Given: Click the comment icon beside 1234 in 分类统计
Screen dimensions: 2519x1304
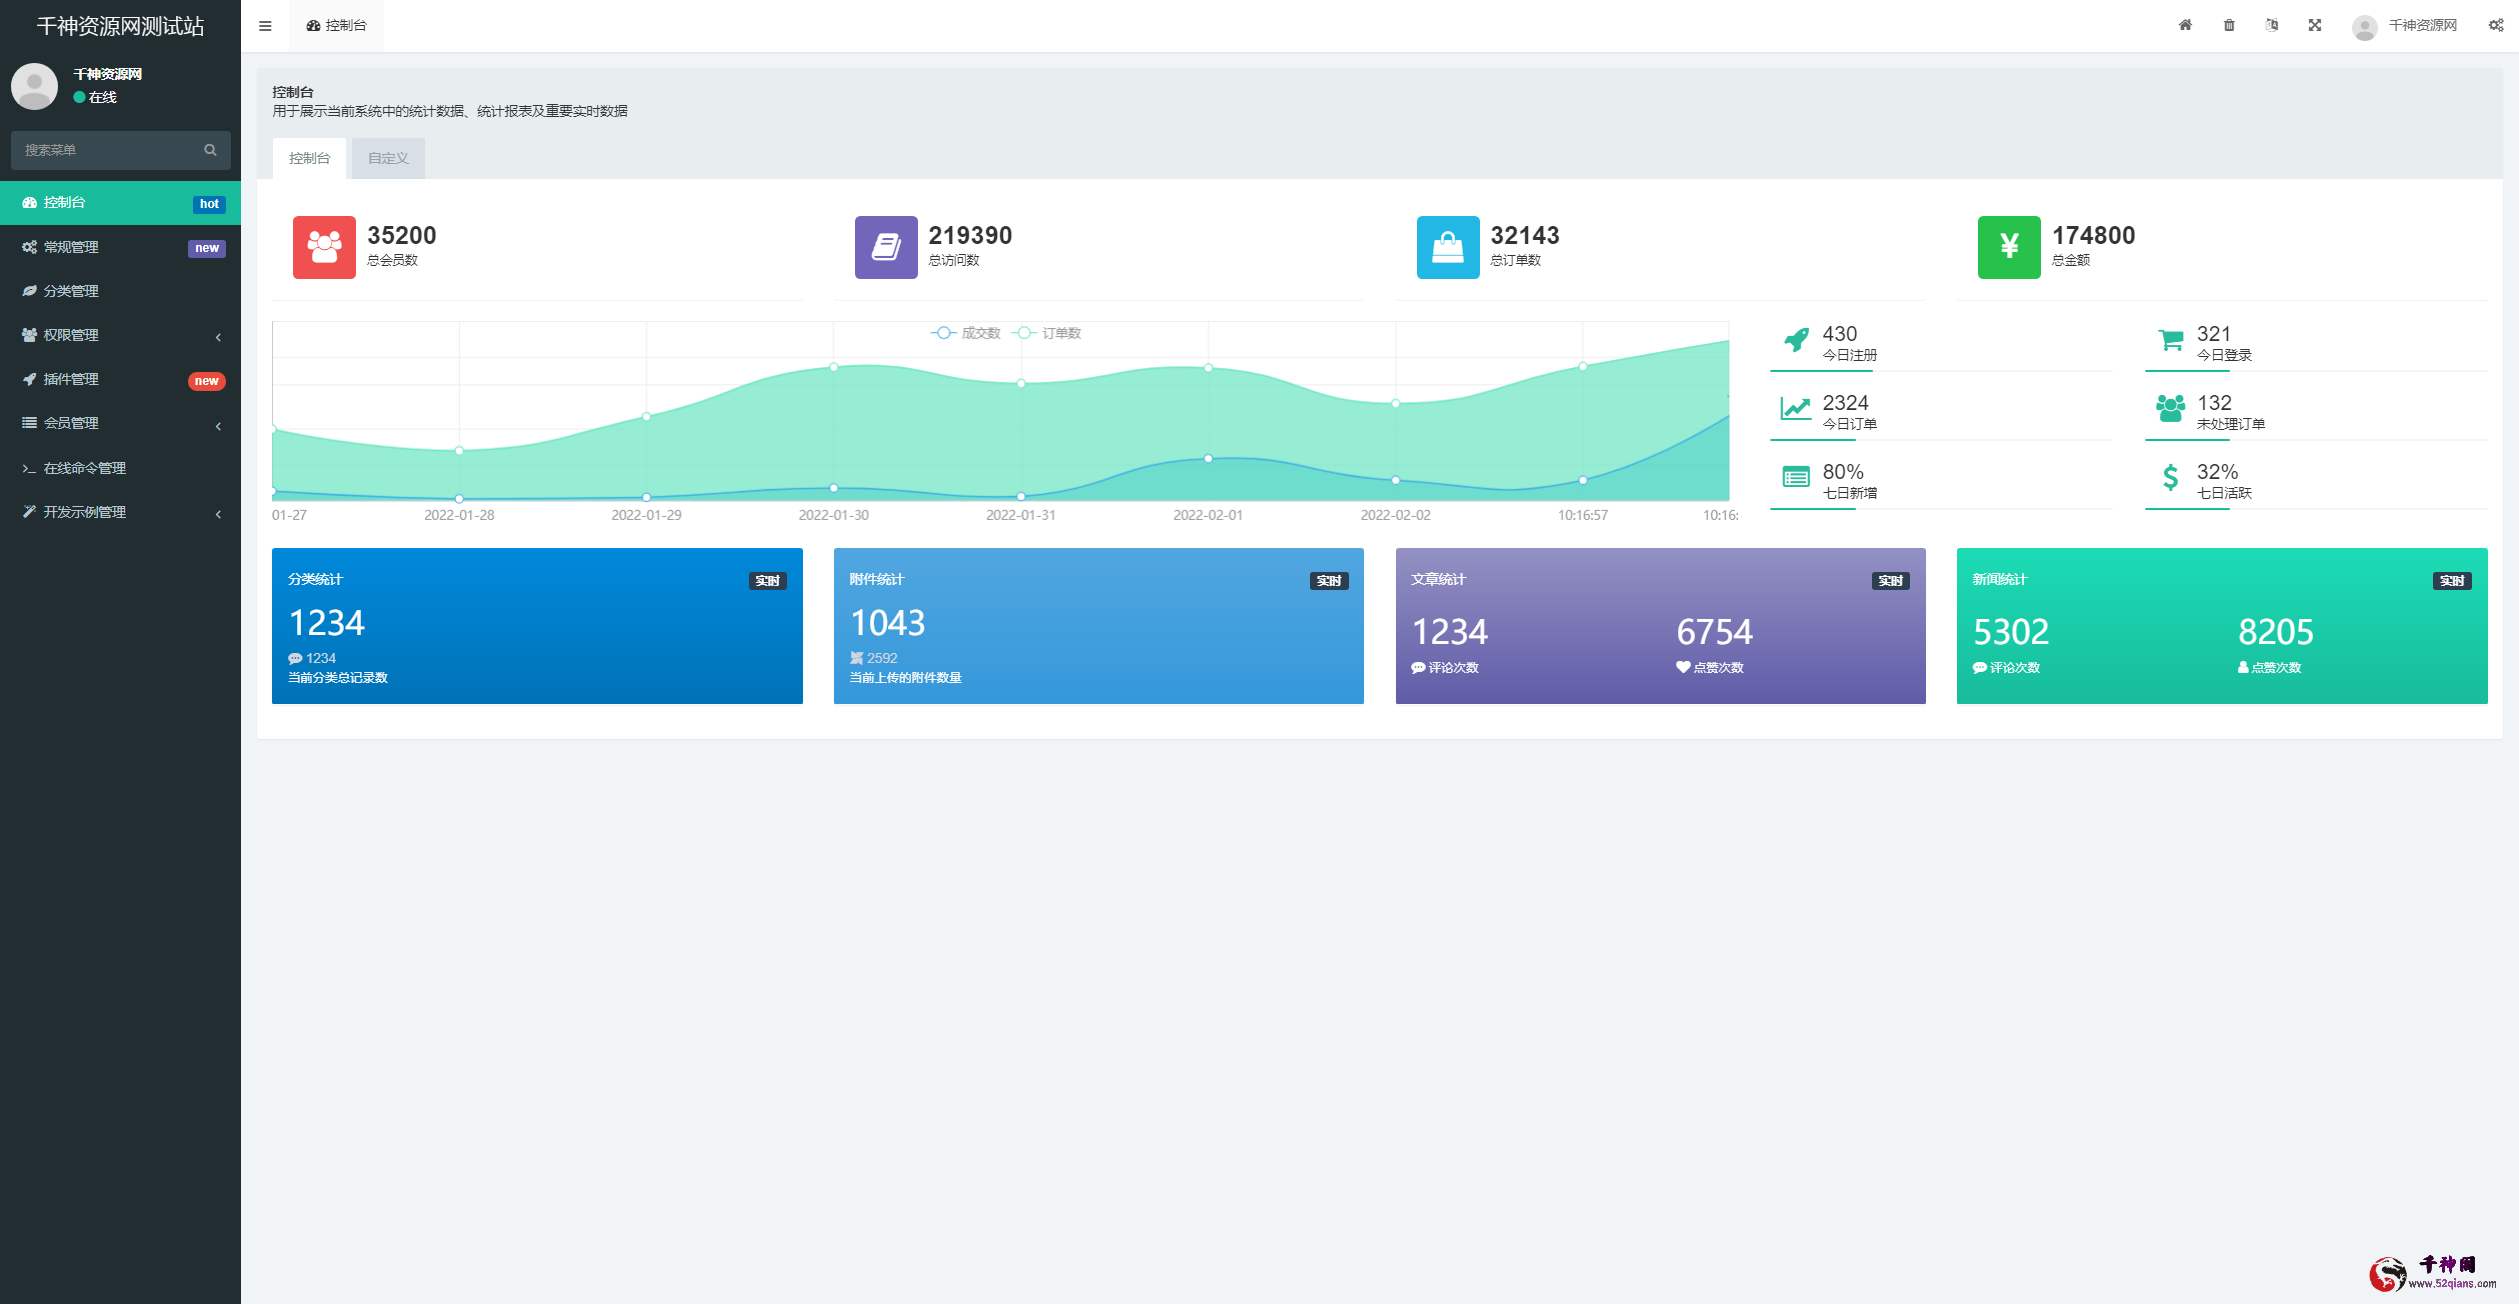Looking at the screenshot, I should pos(295,658).
